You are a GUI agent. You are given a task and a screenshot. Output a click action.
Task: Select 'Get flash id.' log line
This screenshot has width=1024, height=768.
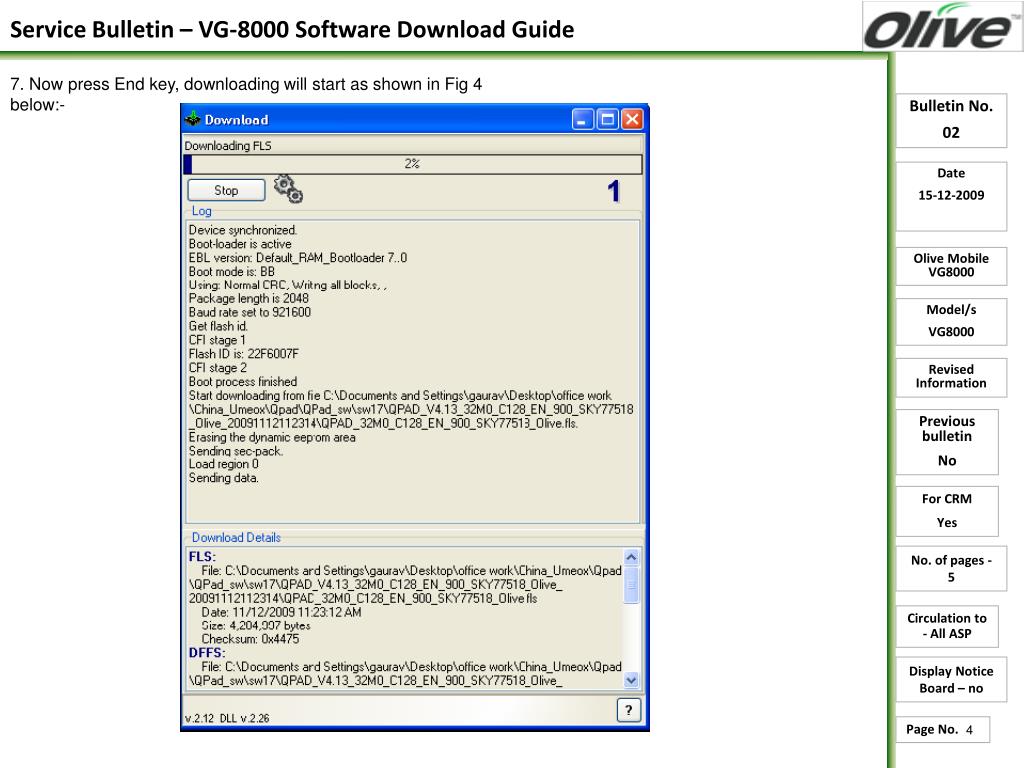point(219,326)
